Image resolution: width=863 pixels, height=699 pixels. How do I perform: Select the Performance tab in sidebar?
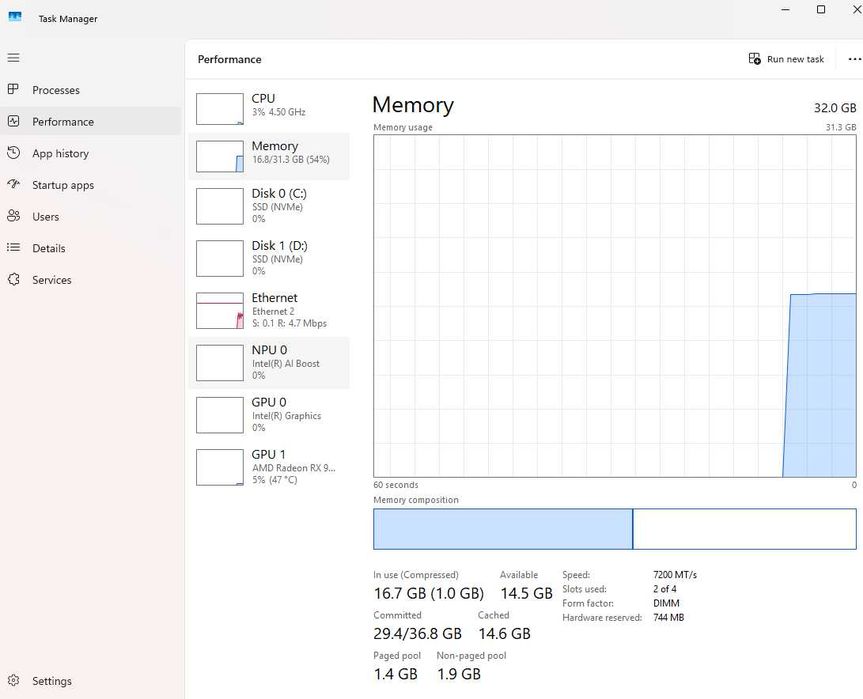point(62,122)
